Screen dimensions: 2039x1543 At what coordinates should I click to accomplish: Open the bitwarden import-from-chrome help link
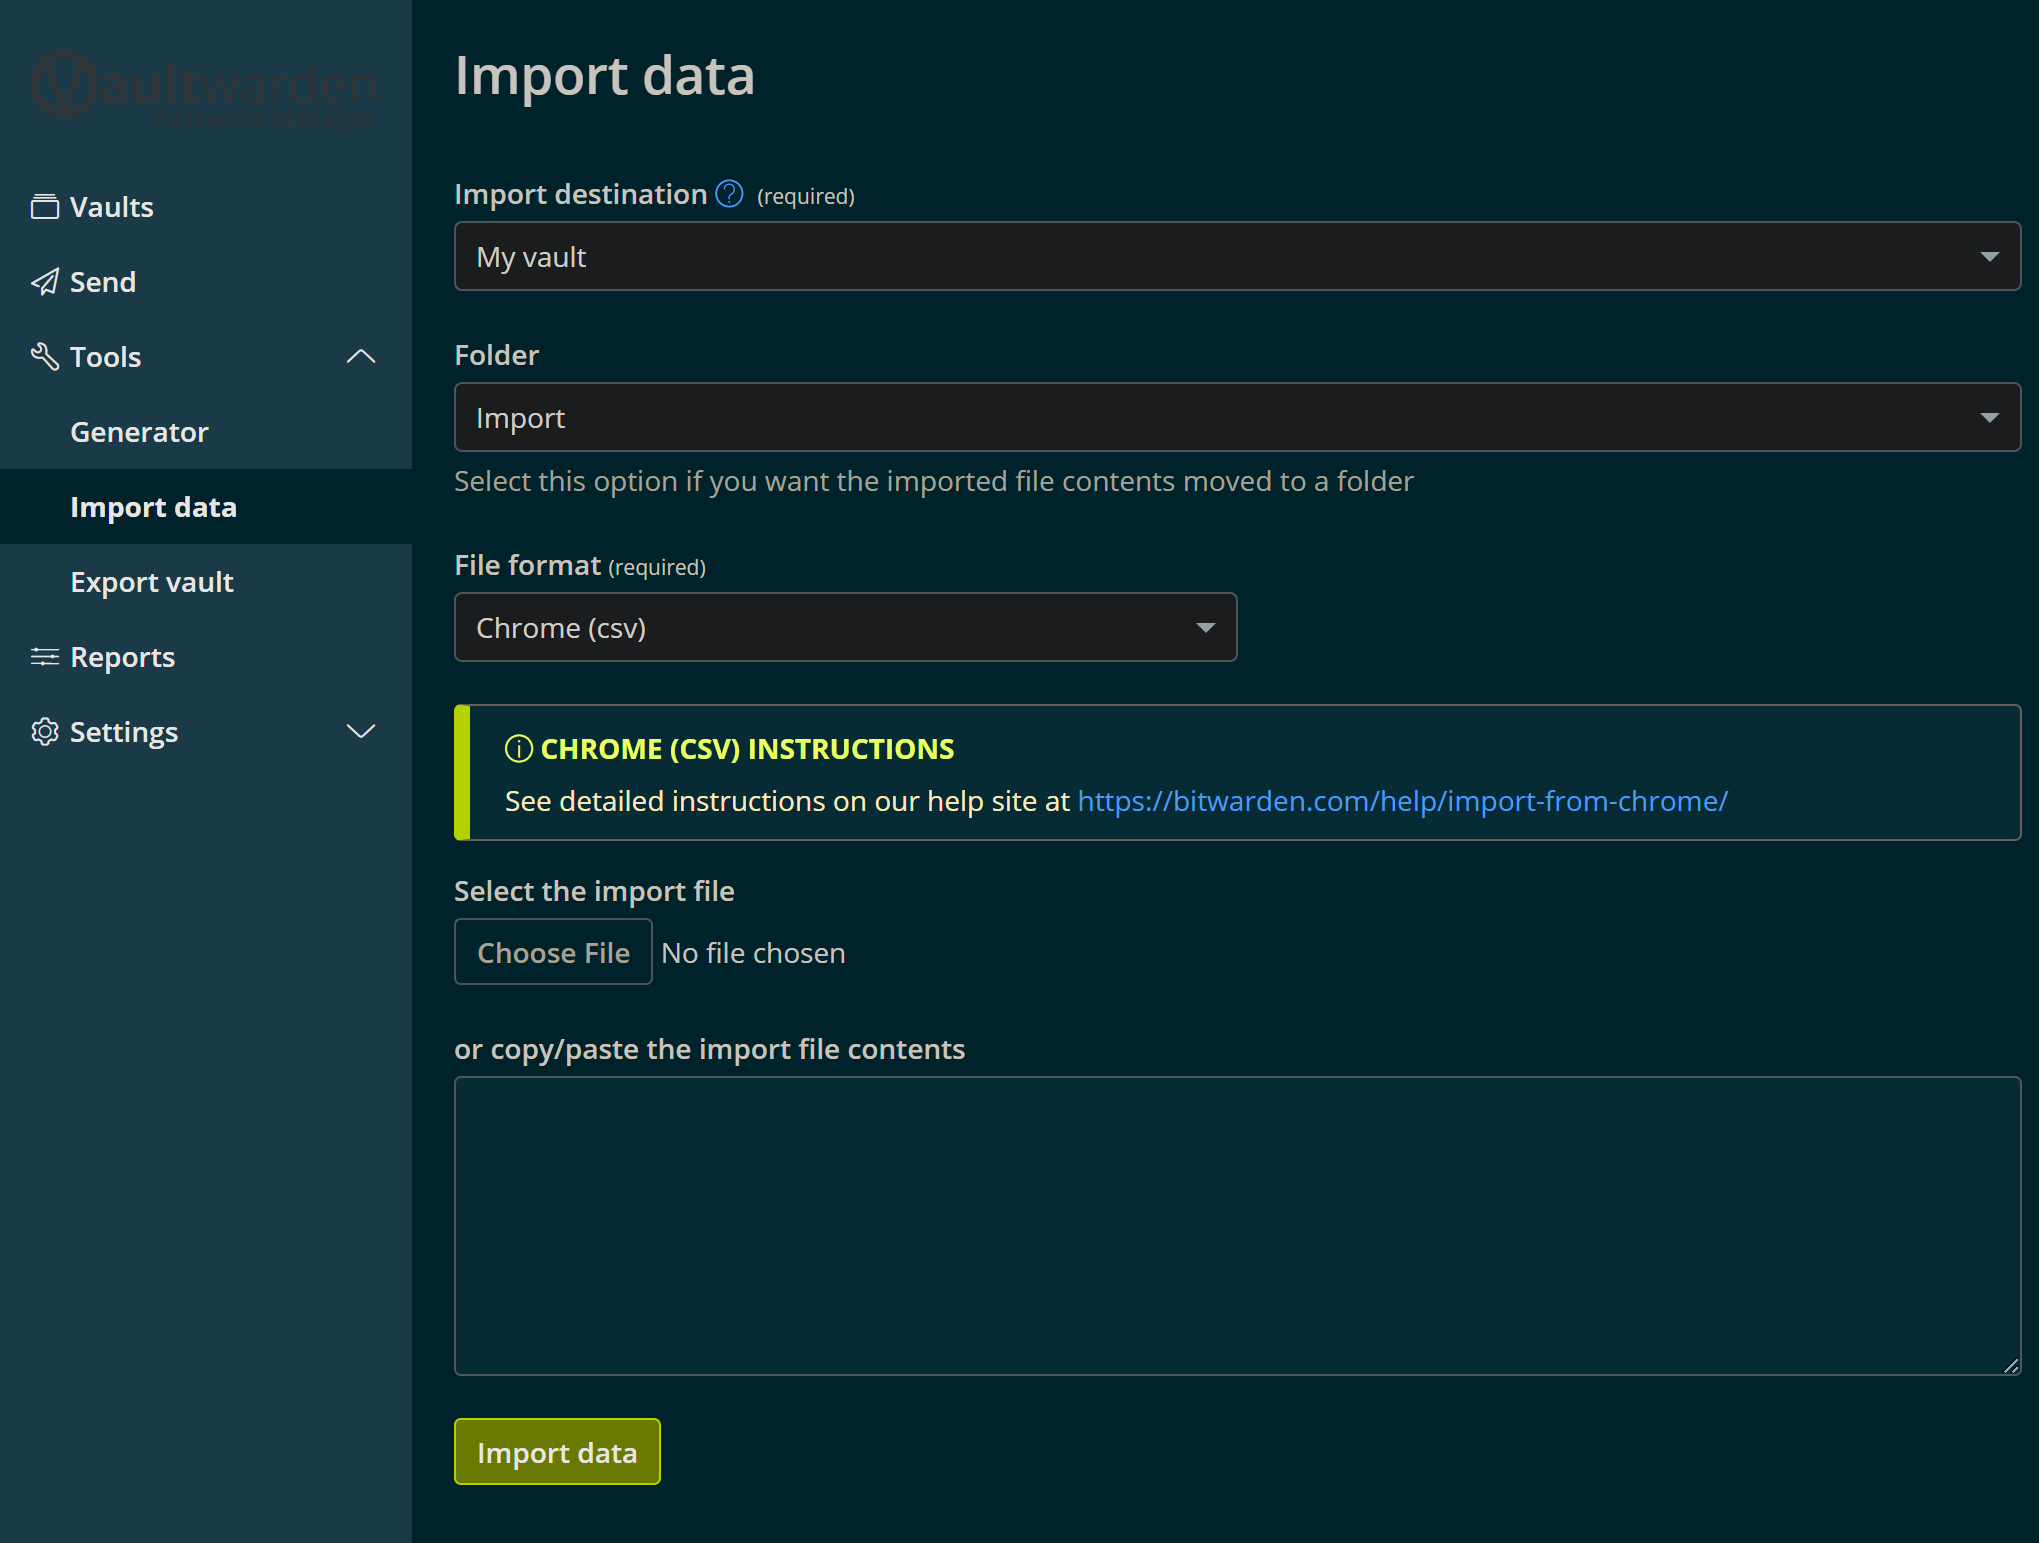click(1402, 801)
